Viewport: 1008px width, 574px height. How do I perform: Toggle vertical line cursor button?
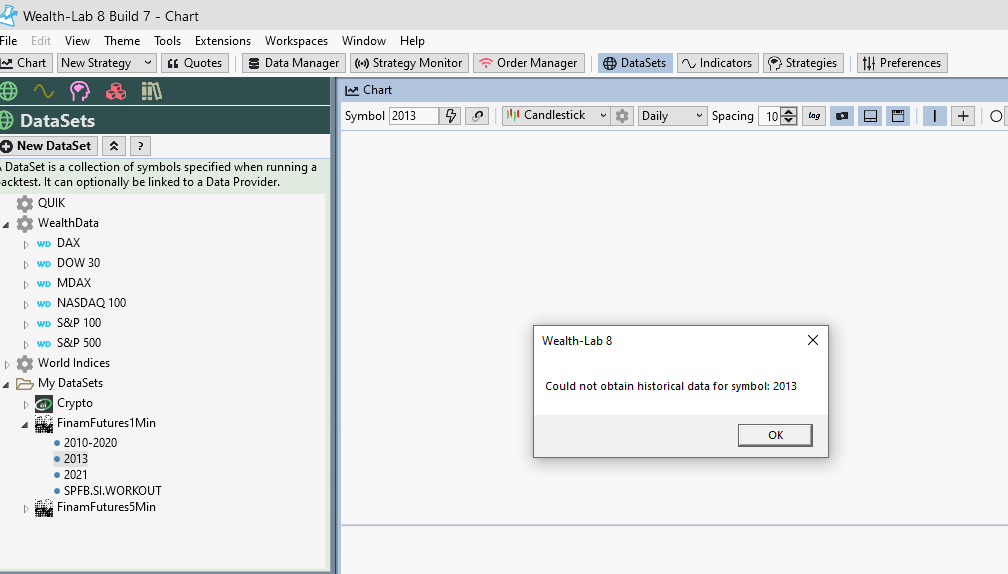(x=935, y=116)
